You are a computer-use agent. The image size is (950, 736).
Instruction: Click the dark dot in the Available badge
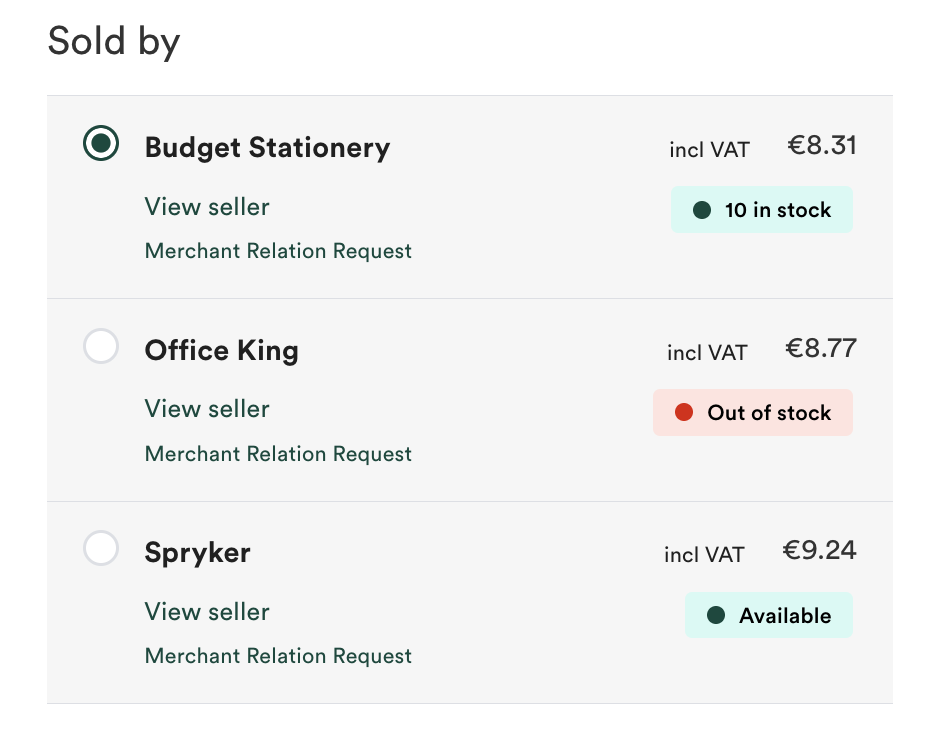click(x=714, y=615)
